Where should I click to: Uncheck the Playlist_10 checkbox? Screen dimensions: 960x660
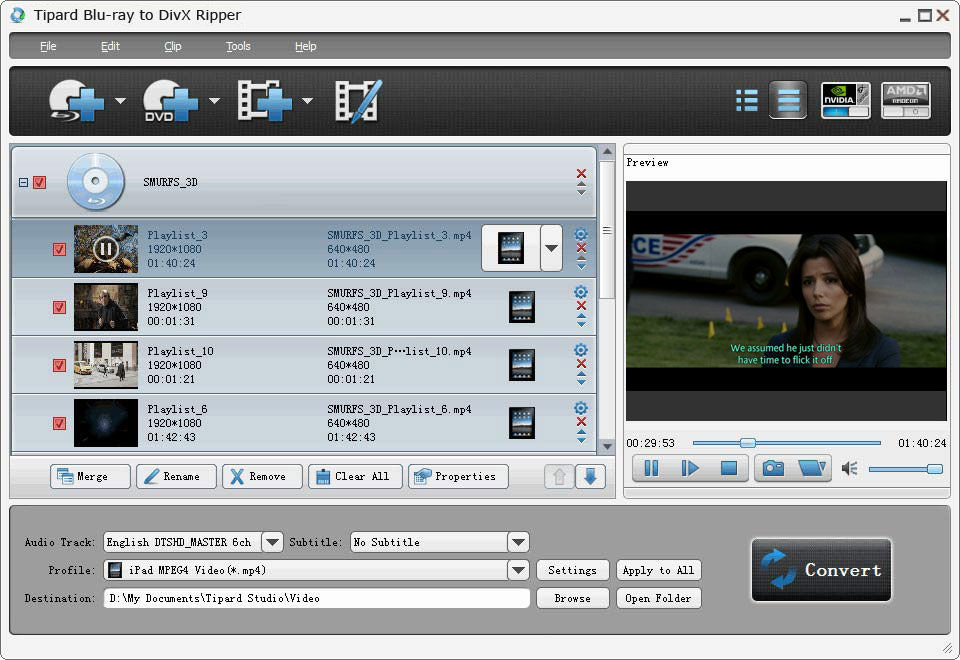point(59,366)
